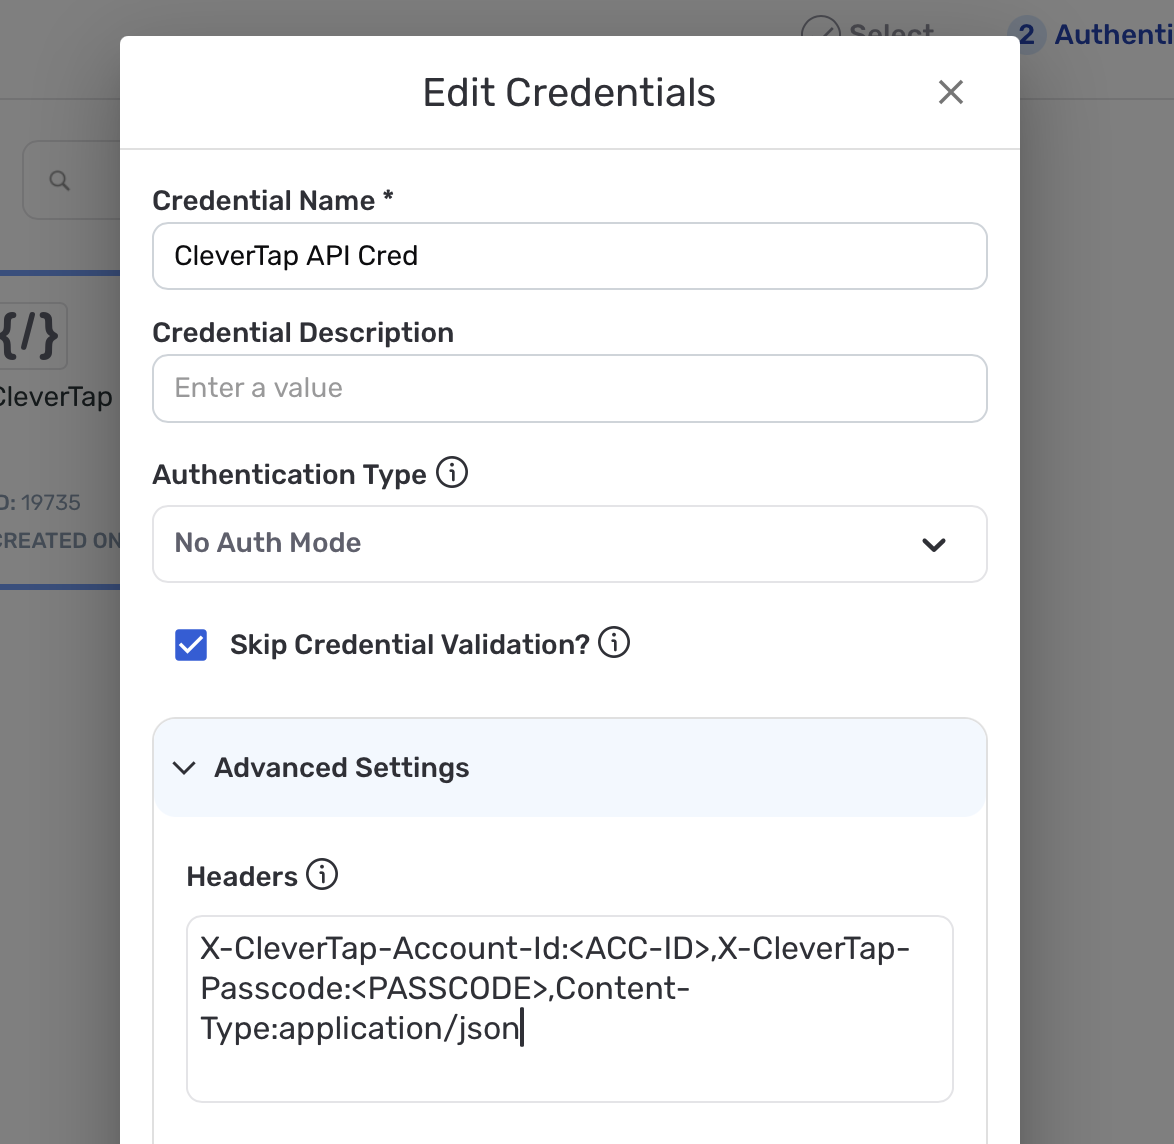Select the {/} CleverTap connector icon
The width and height of the screenshot is (1174, 1144).
(30, 336)
